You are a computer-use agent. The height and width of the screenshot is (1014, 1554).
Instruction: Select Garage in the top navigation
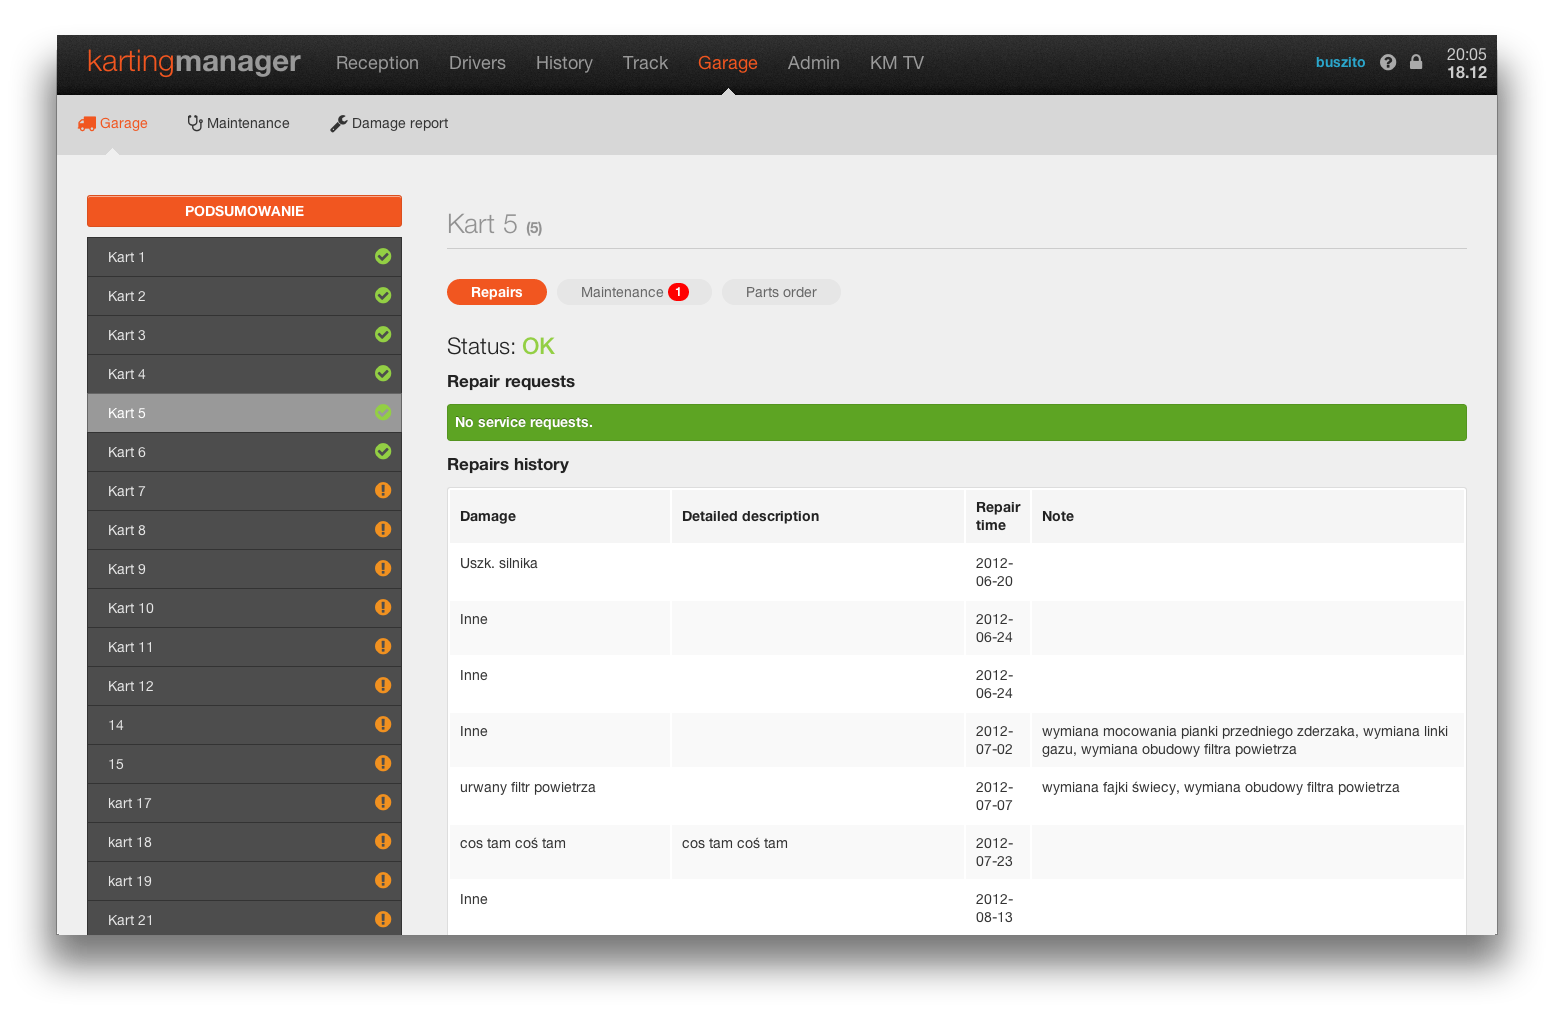727,63
